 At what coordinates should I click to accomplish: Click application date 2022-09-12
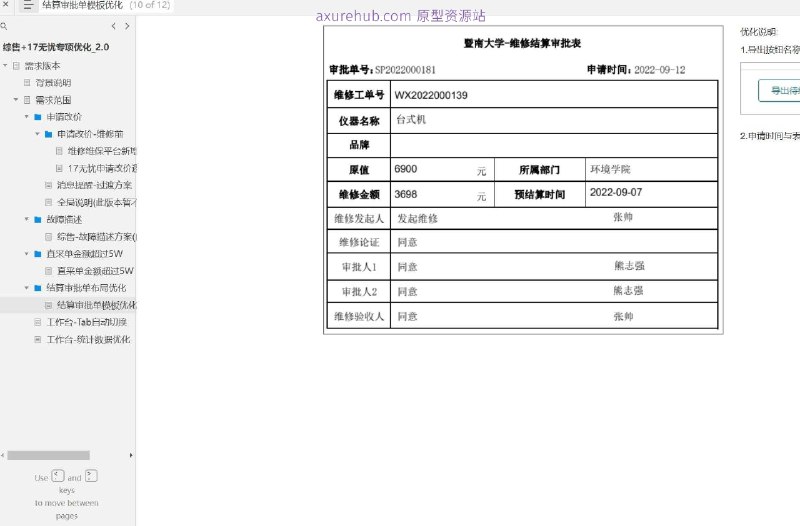(660, 70)
